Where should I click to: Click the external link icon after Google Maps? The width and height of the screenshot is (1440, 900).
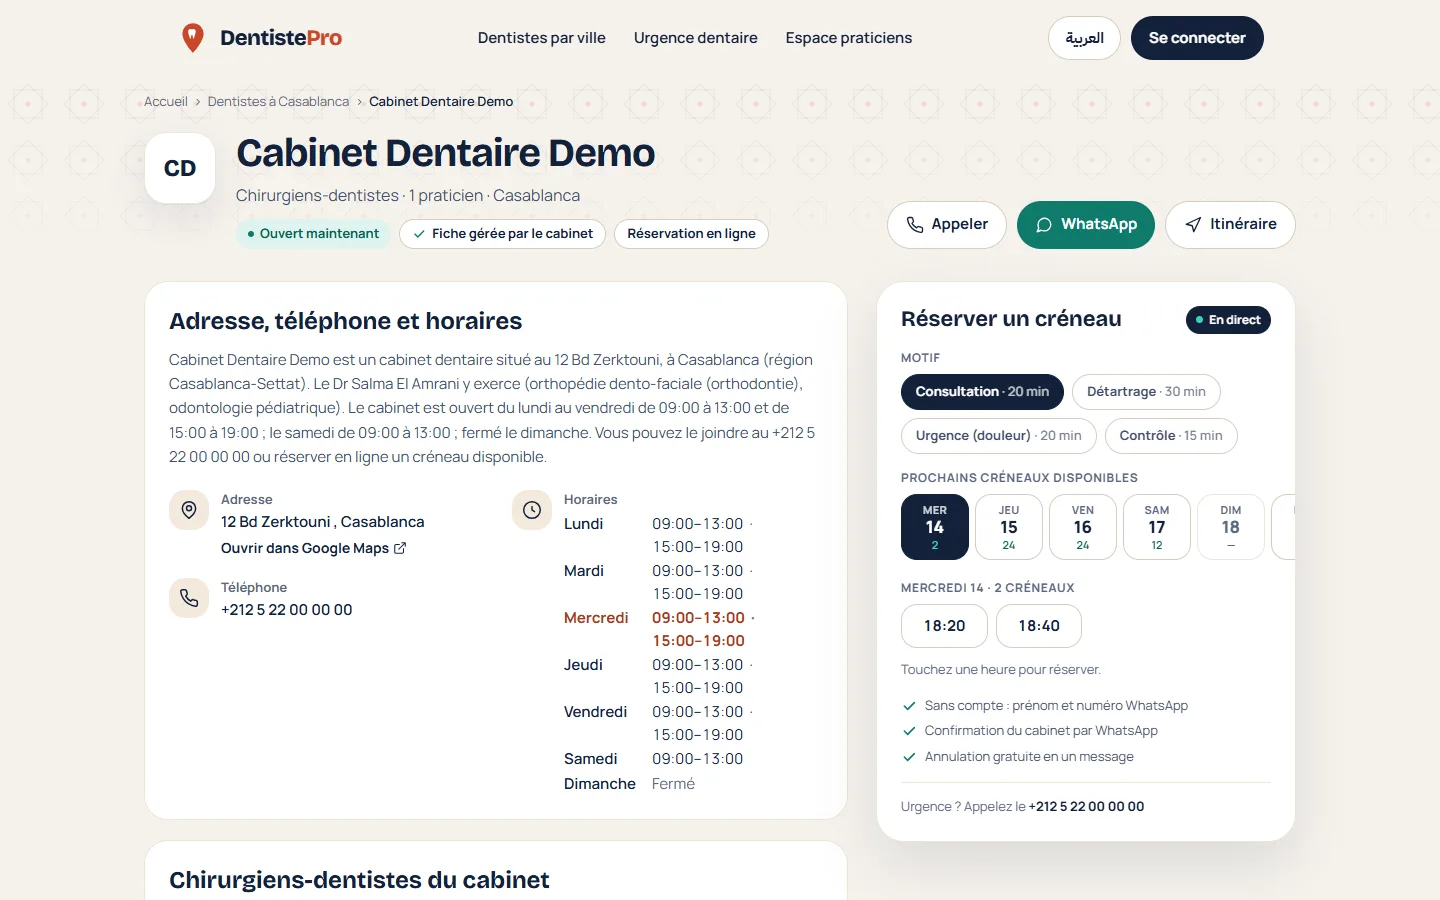coord(400,548)
